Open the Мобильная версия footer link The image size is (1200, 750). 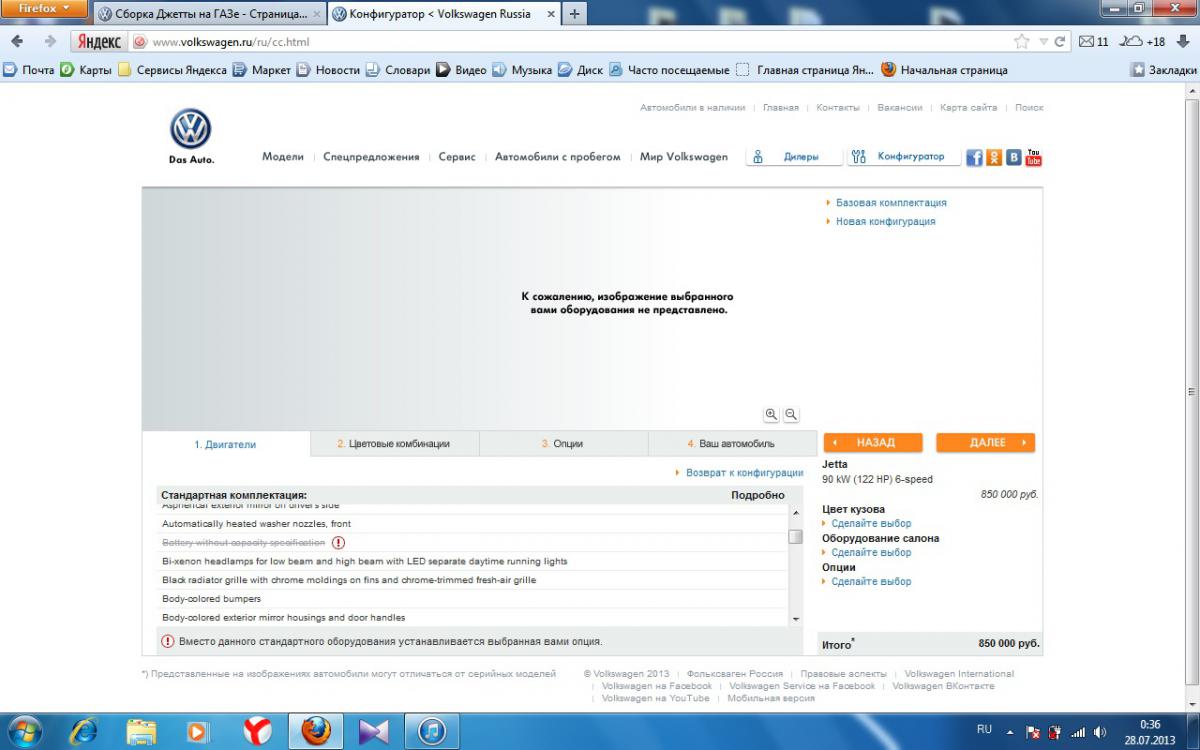(x=771, y=699)
